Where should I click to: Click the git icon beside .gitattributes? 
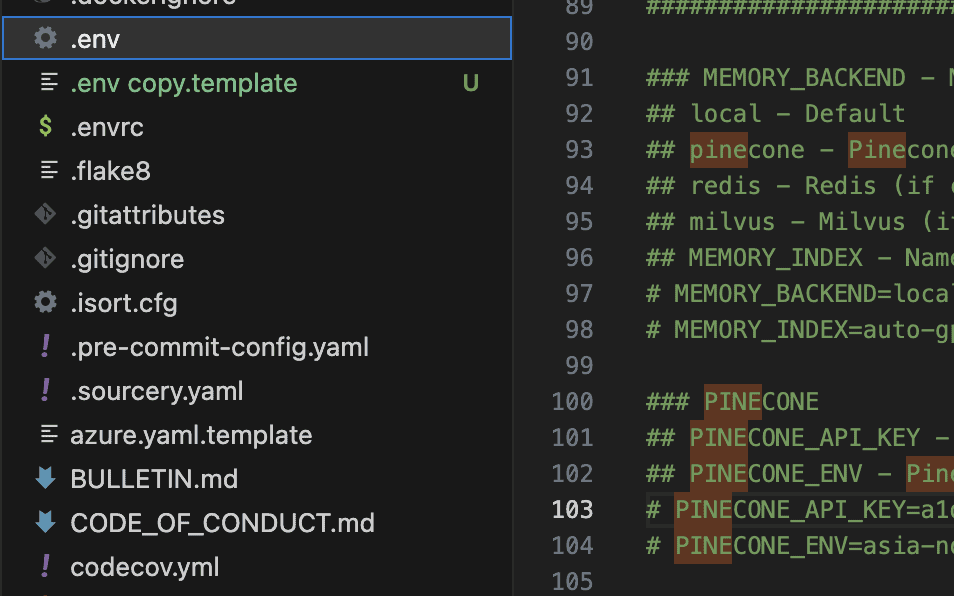[x=46, y=215]
